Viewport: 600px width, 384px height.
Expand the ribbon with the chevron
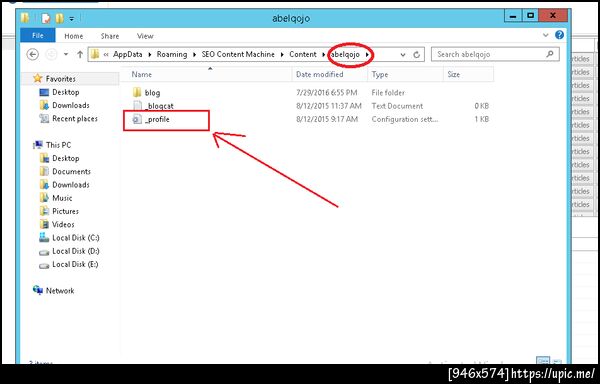546,35
